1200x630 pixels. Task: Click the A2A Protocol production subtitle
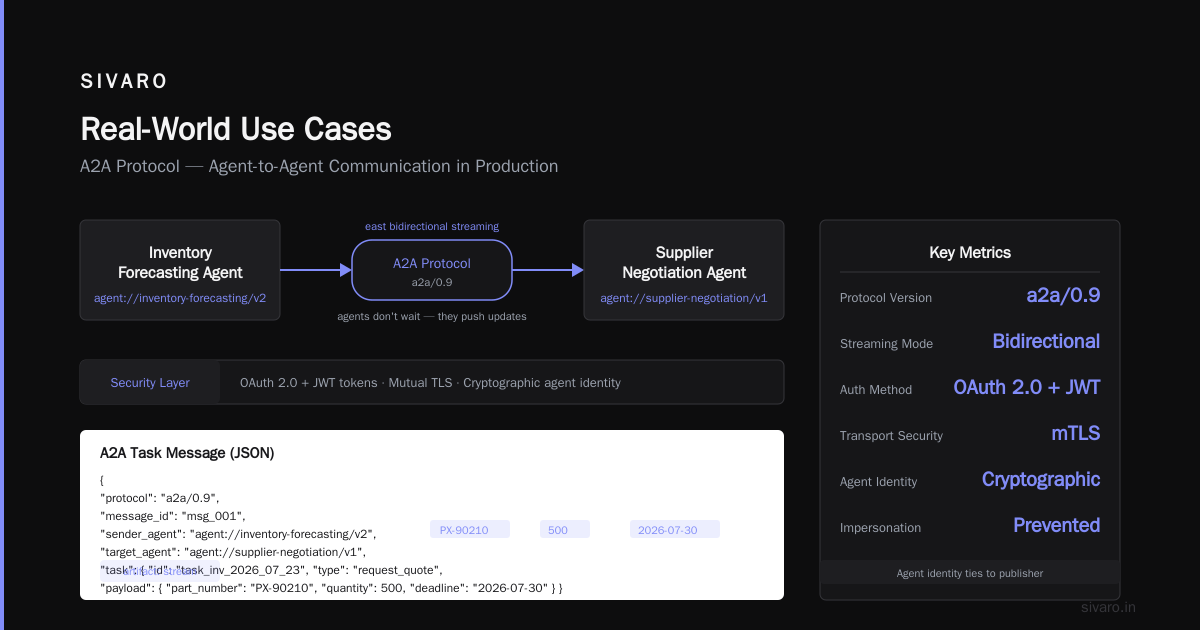click(x=319, y=166)
